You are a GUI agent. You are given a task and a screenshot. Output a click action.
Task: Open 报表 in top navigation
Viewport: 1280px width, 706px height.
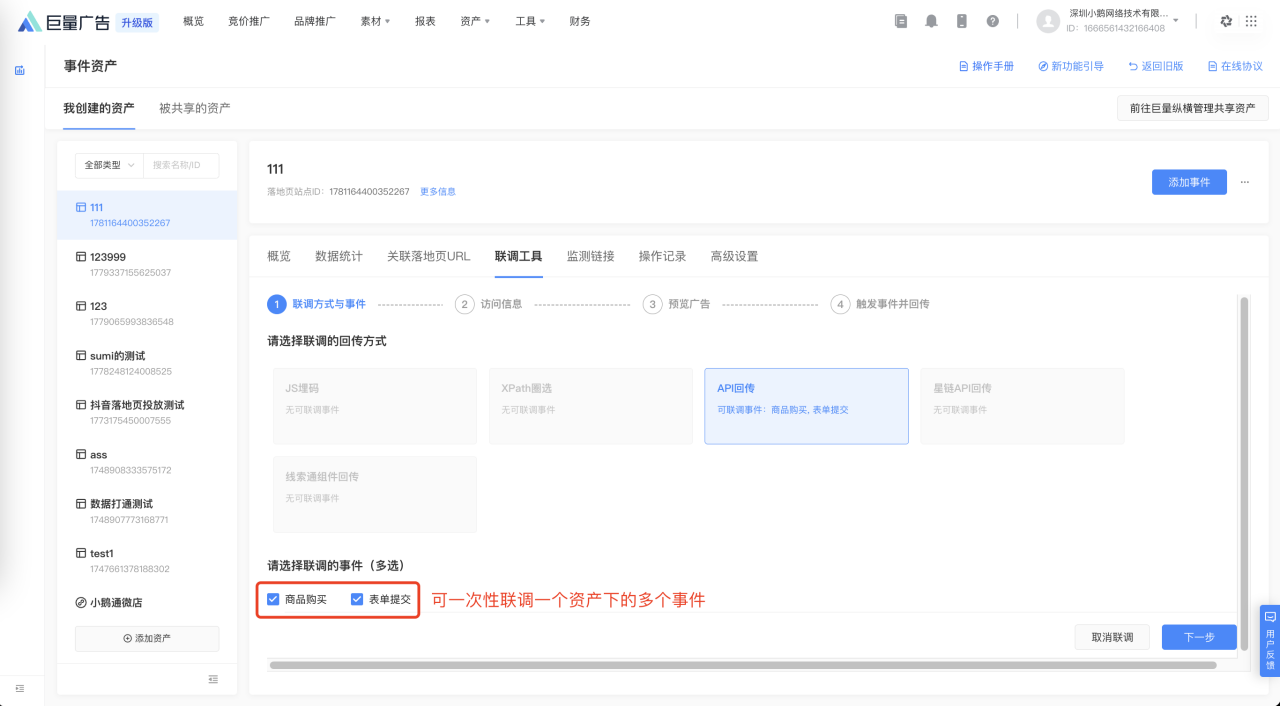pyautogui.click(x=425, y=21)
